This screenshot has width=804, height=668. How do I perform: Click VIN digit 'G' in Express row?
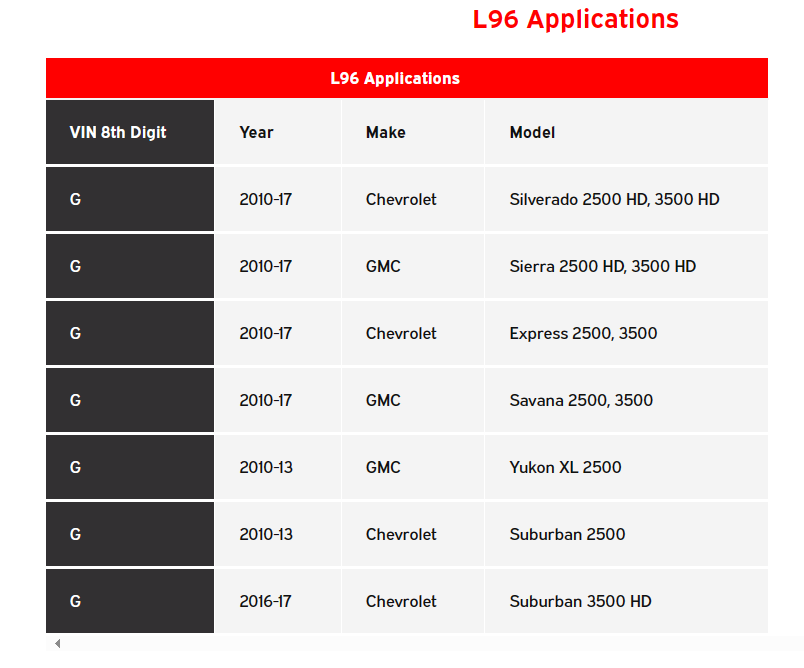coord(130,333)
